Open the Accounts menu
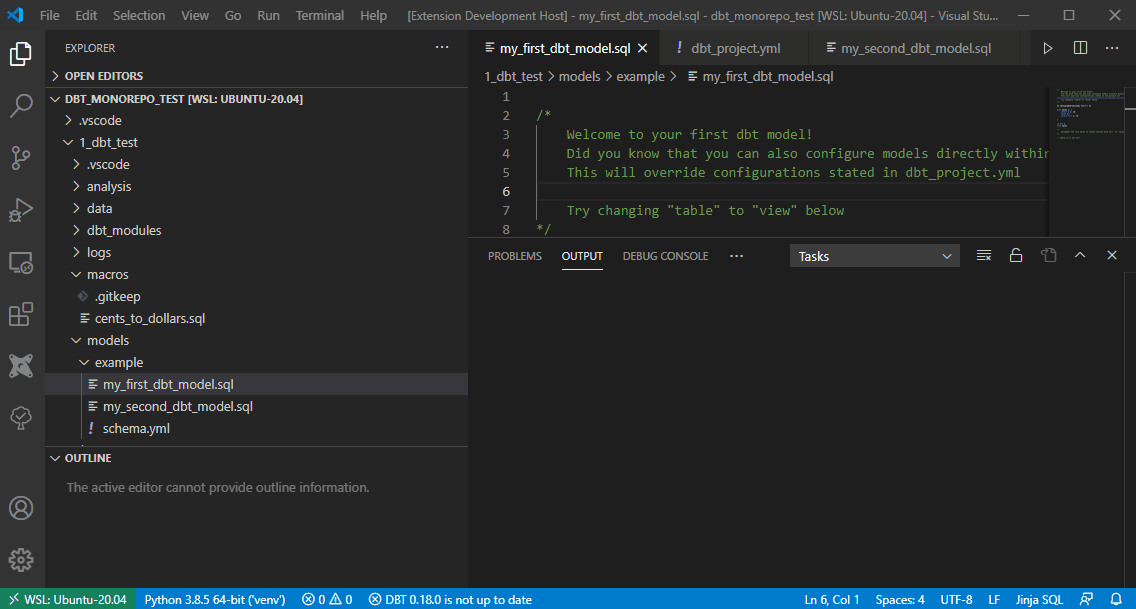The width and height of the screenshot is (1136, 609). [x=21, y=508]
